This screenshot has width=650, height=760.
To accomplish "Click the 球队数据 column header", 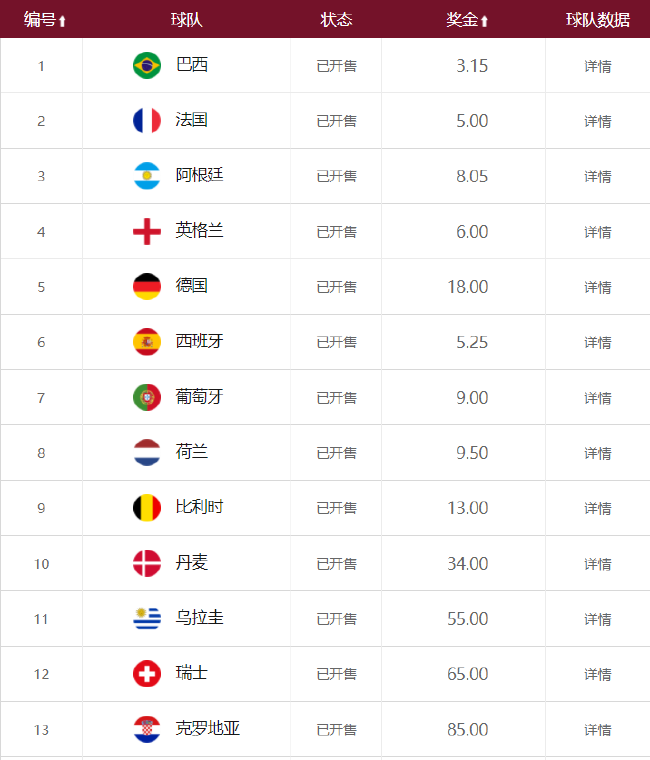I will [598, 20].
